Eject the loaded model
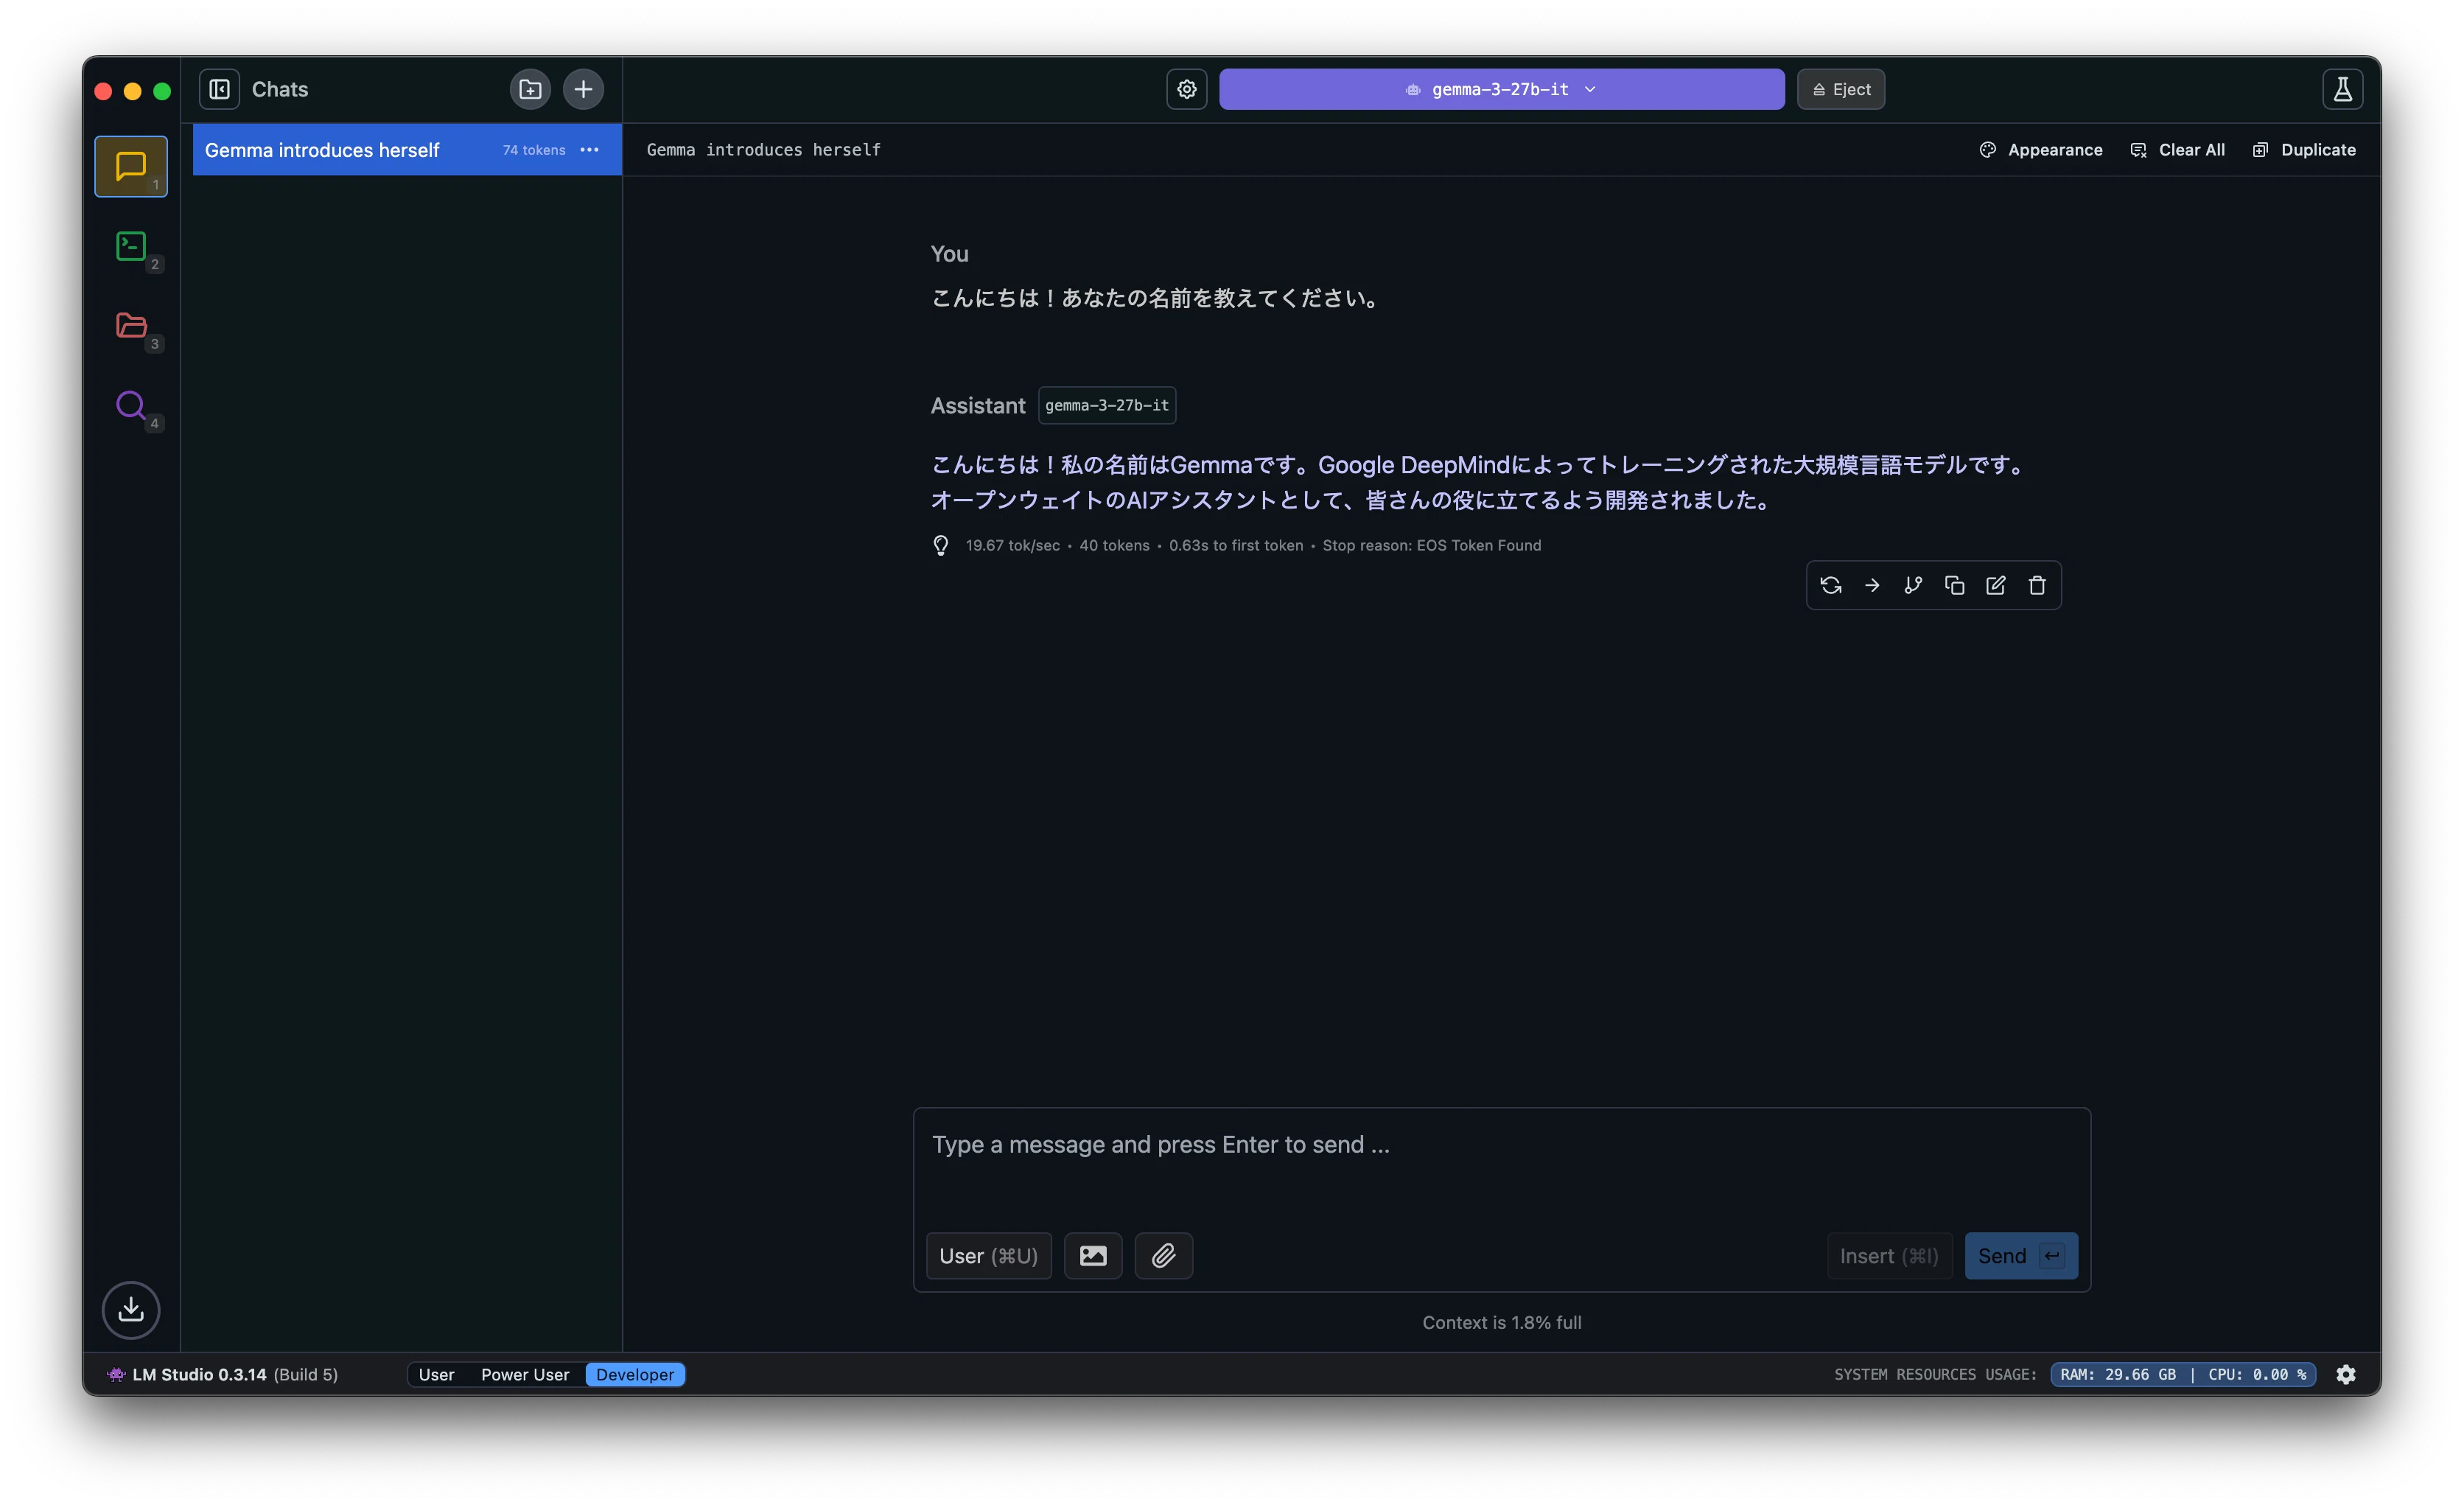This screenshot has height=1505, width=2464. (1841, 89)
